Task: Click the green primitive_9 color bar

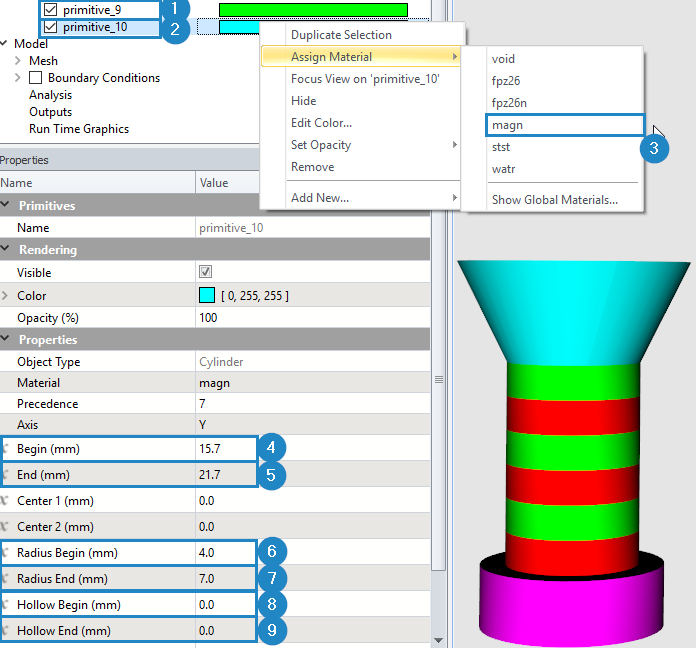Action: click(313, 10)
